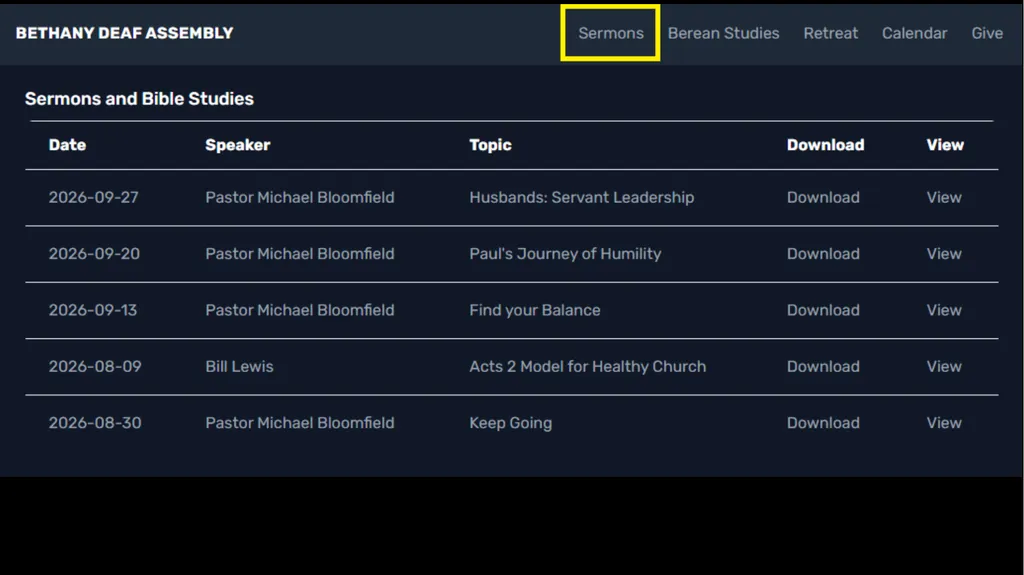
Task: Click the Date column header
Action: (x=67, y=145)
